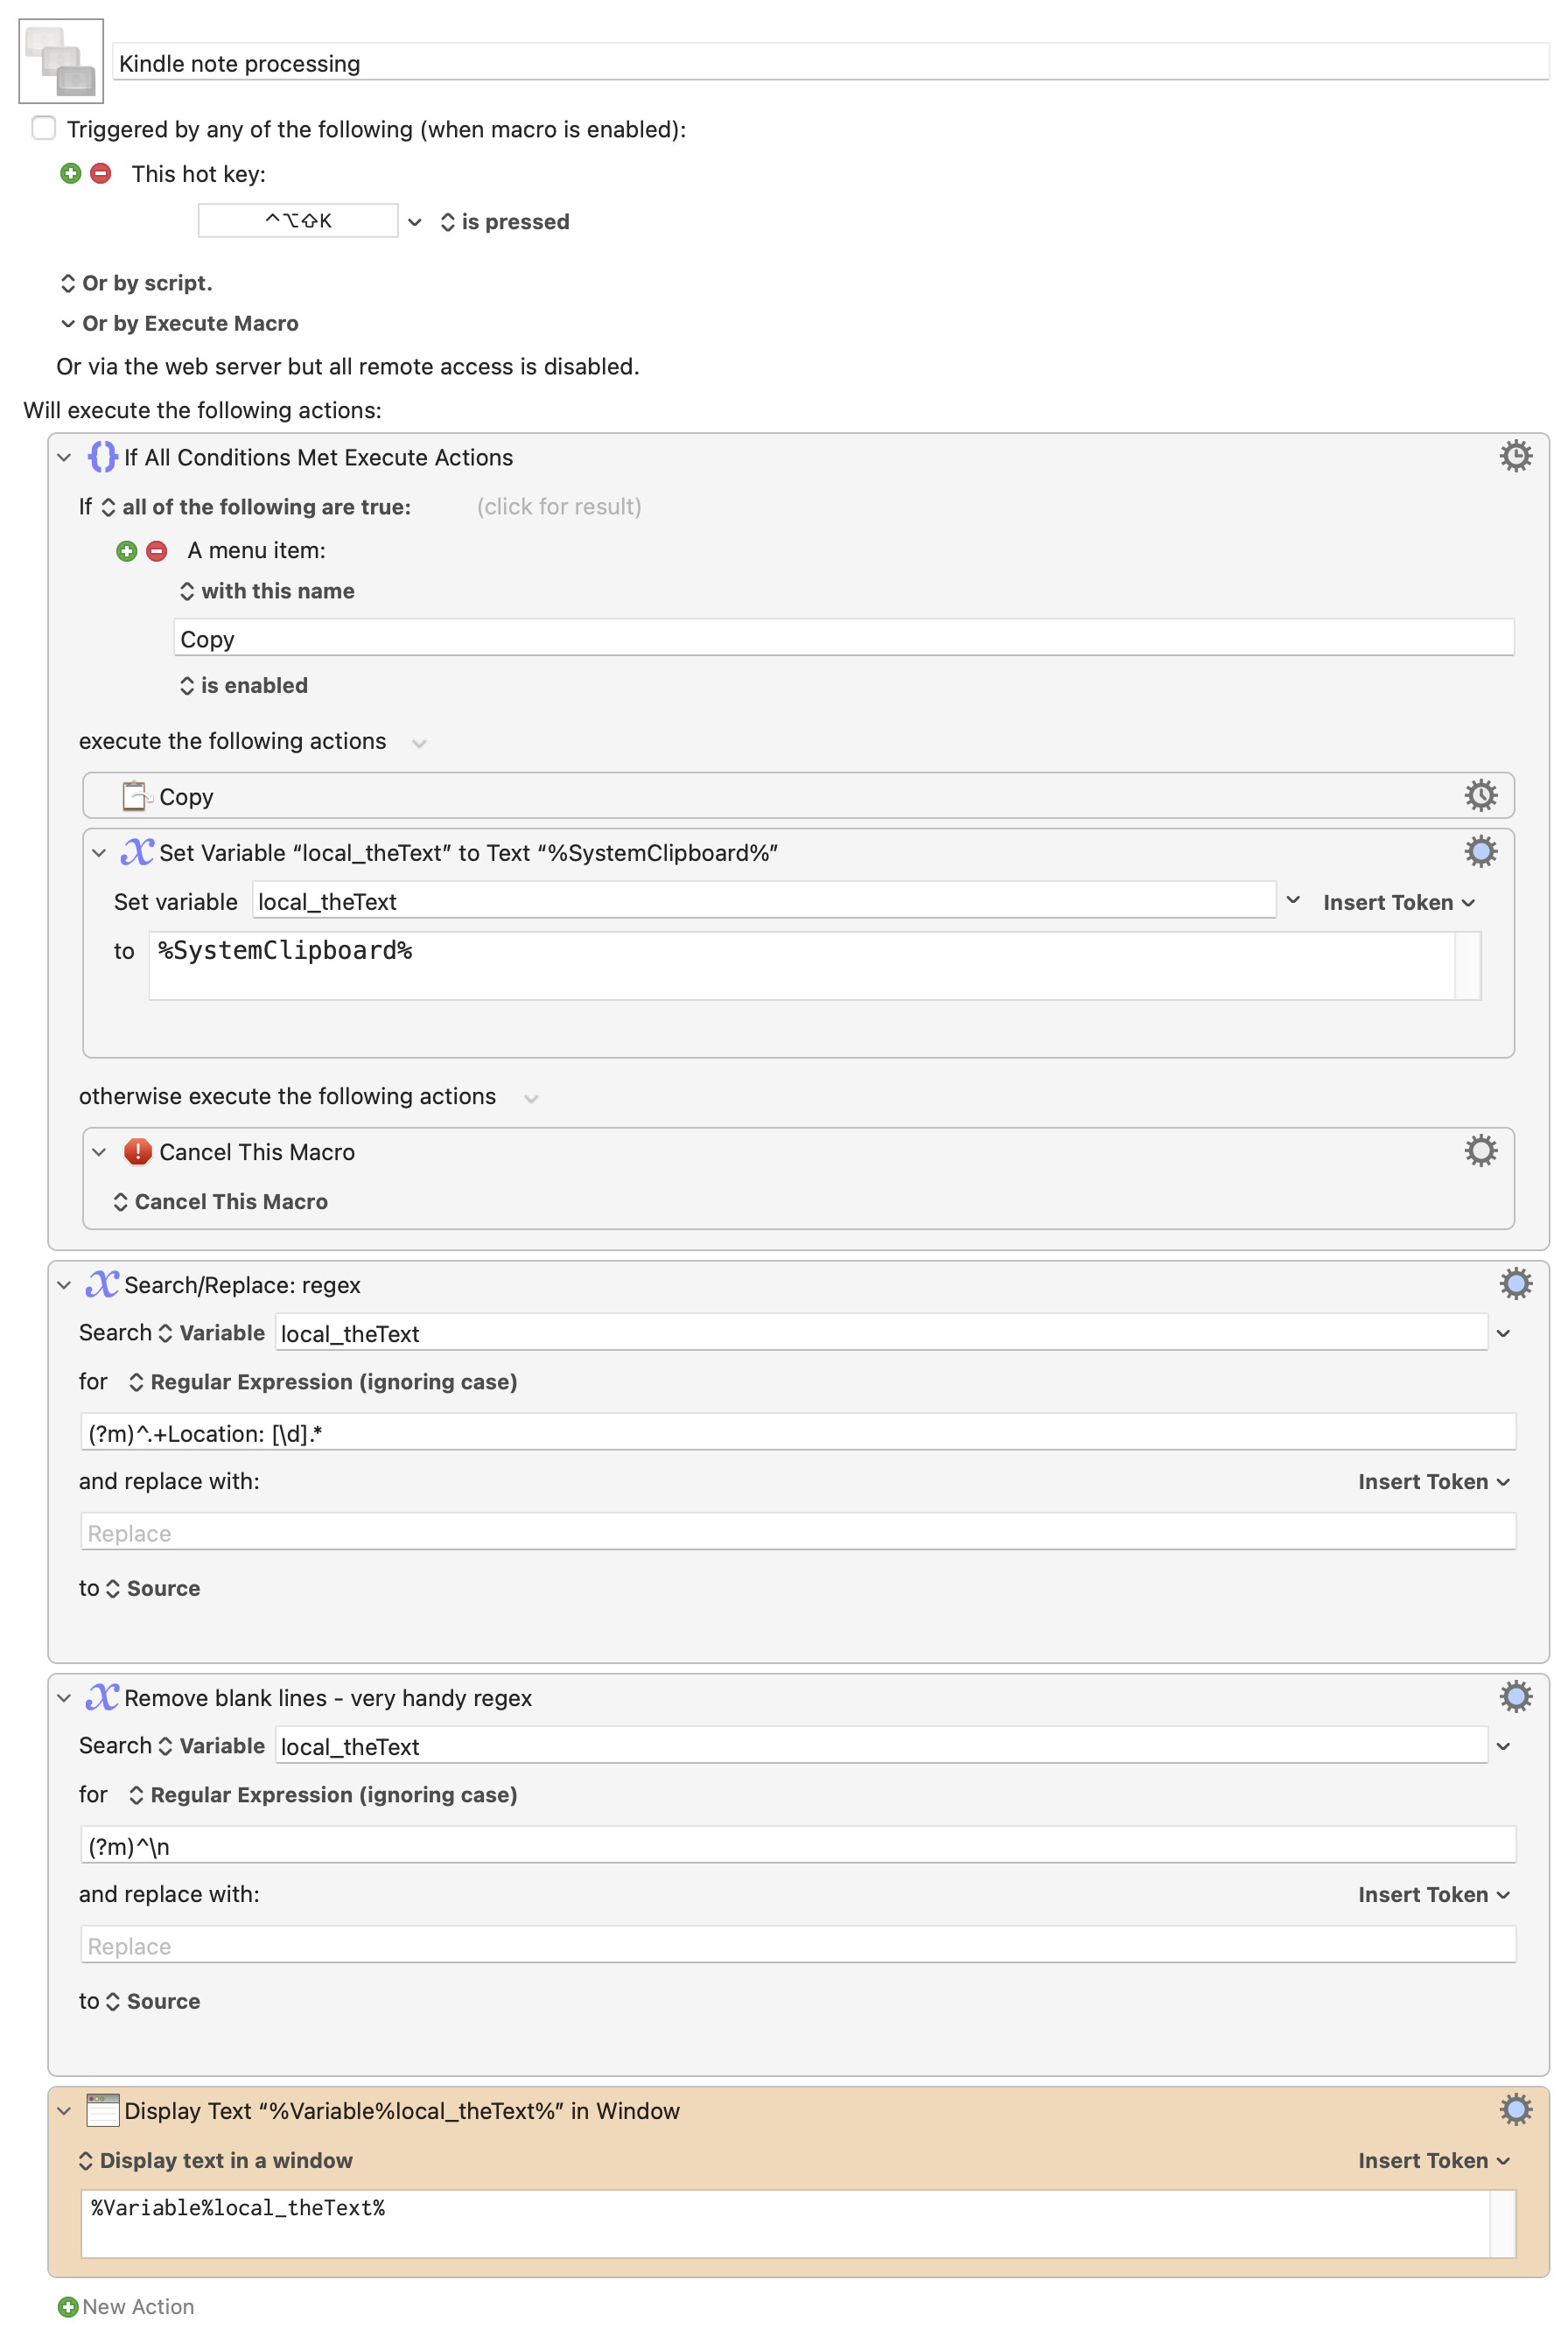The height and width of the screenshot is (2336, 1568).
Task: Collapse the If All Conditions Met action
Action: pyautogui.click(x=64, y=457)
